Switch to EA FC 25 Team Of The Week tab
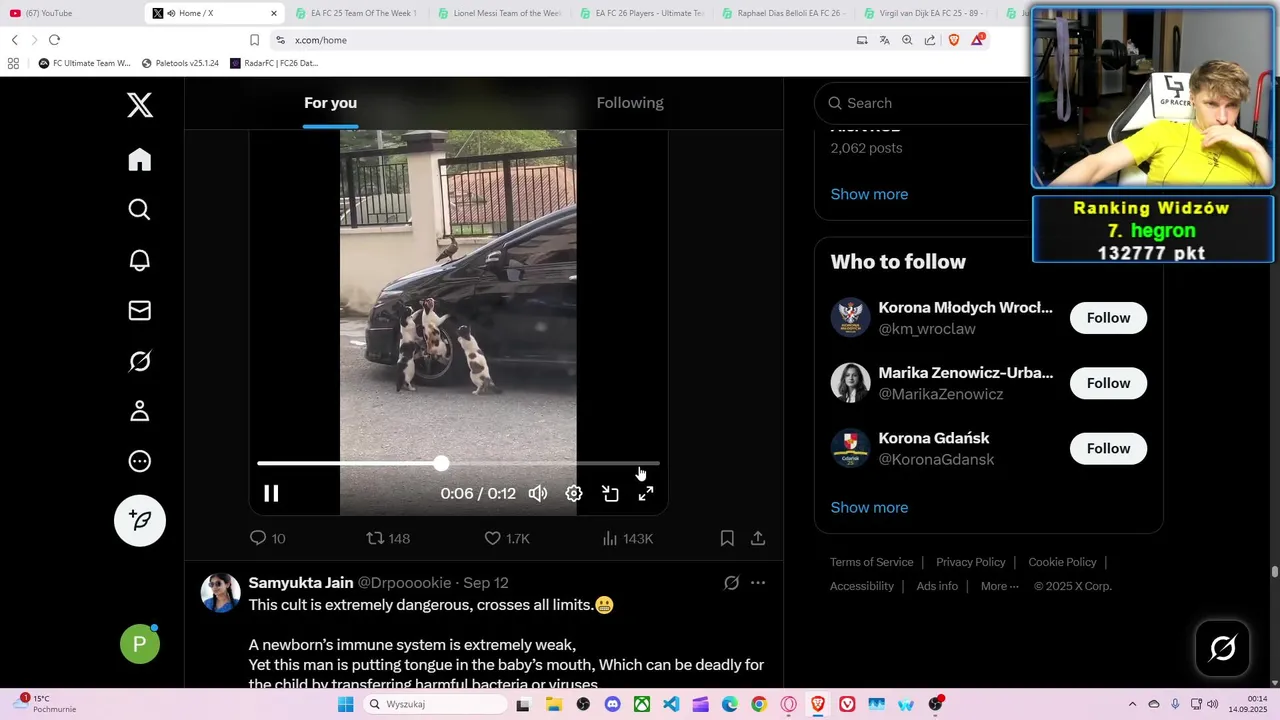This screenshot has width=1280, height=720. (355, 13)
